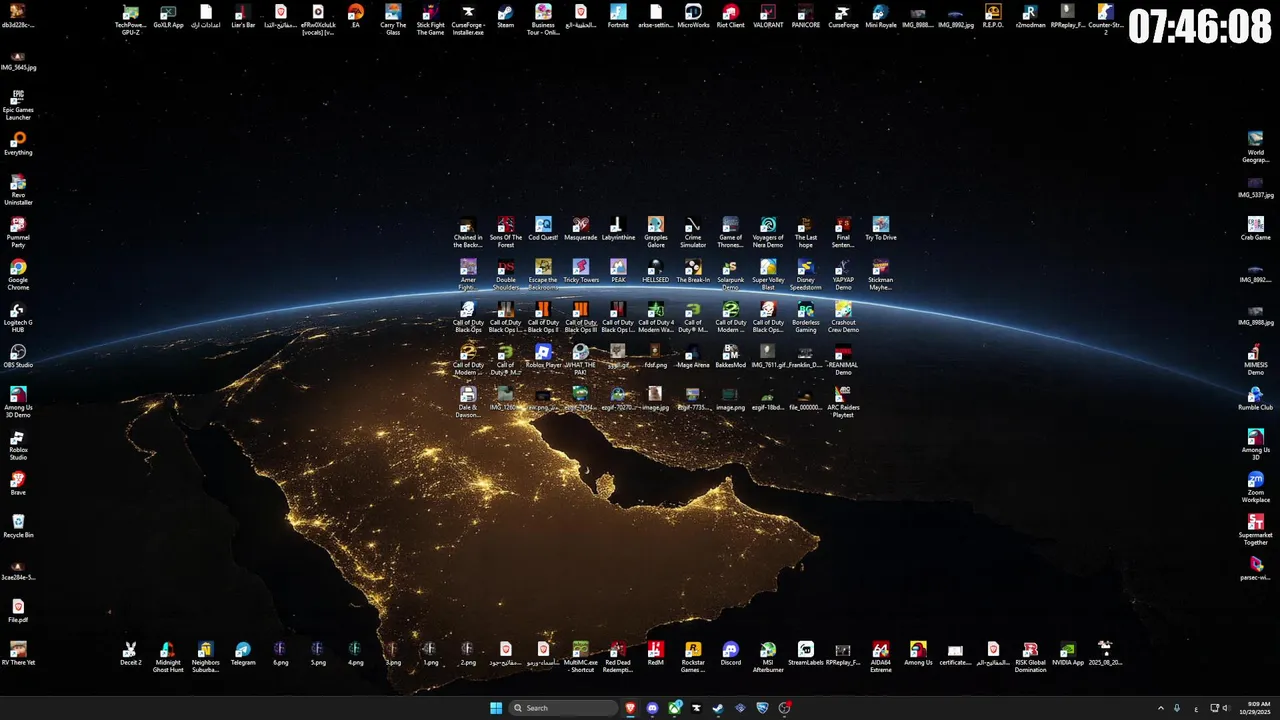Open the NVIDIA App shortcut
This screenshot has height=720, width=1280.
click(x=1068, y=653)
